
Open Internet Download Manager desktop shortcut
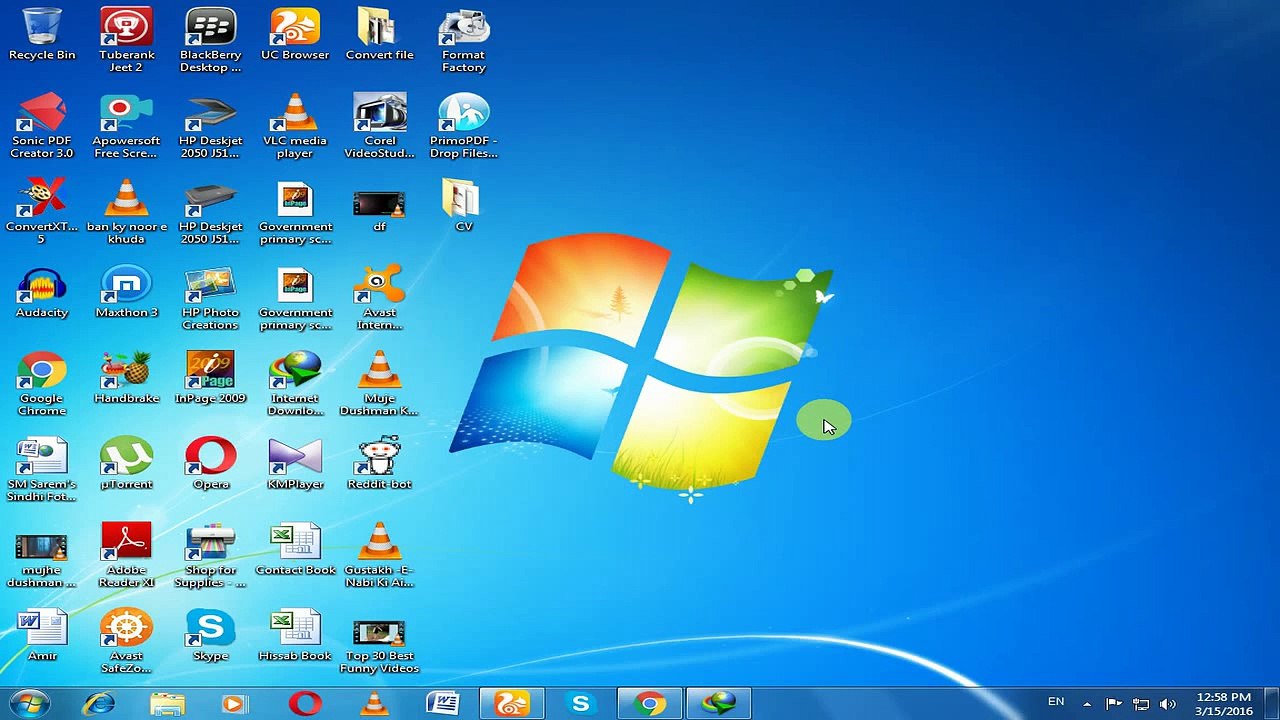[x=295, y=383]
